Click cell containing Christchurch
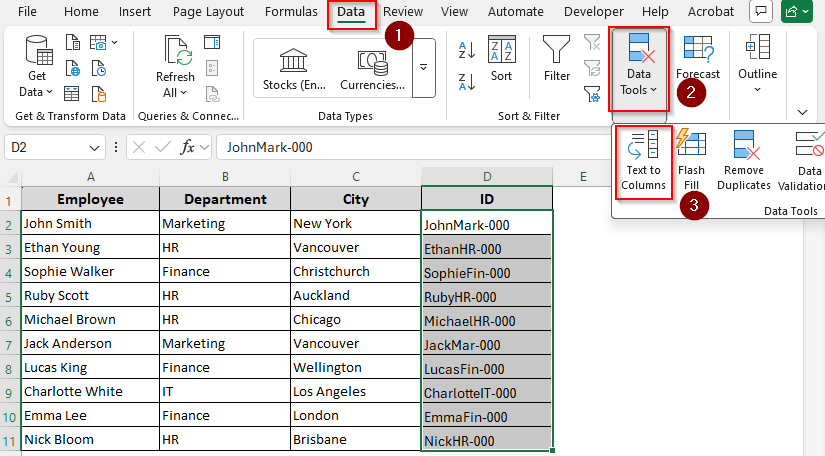Image resolution: width=825 pixels, height=456 pixels. 356,271
